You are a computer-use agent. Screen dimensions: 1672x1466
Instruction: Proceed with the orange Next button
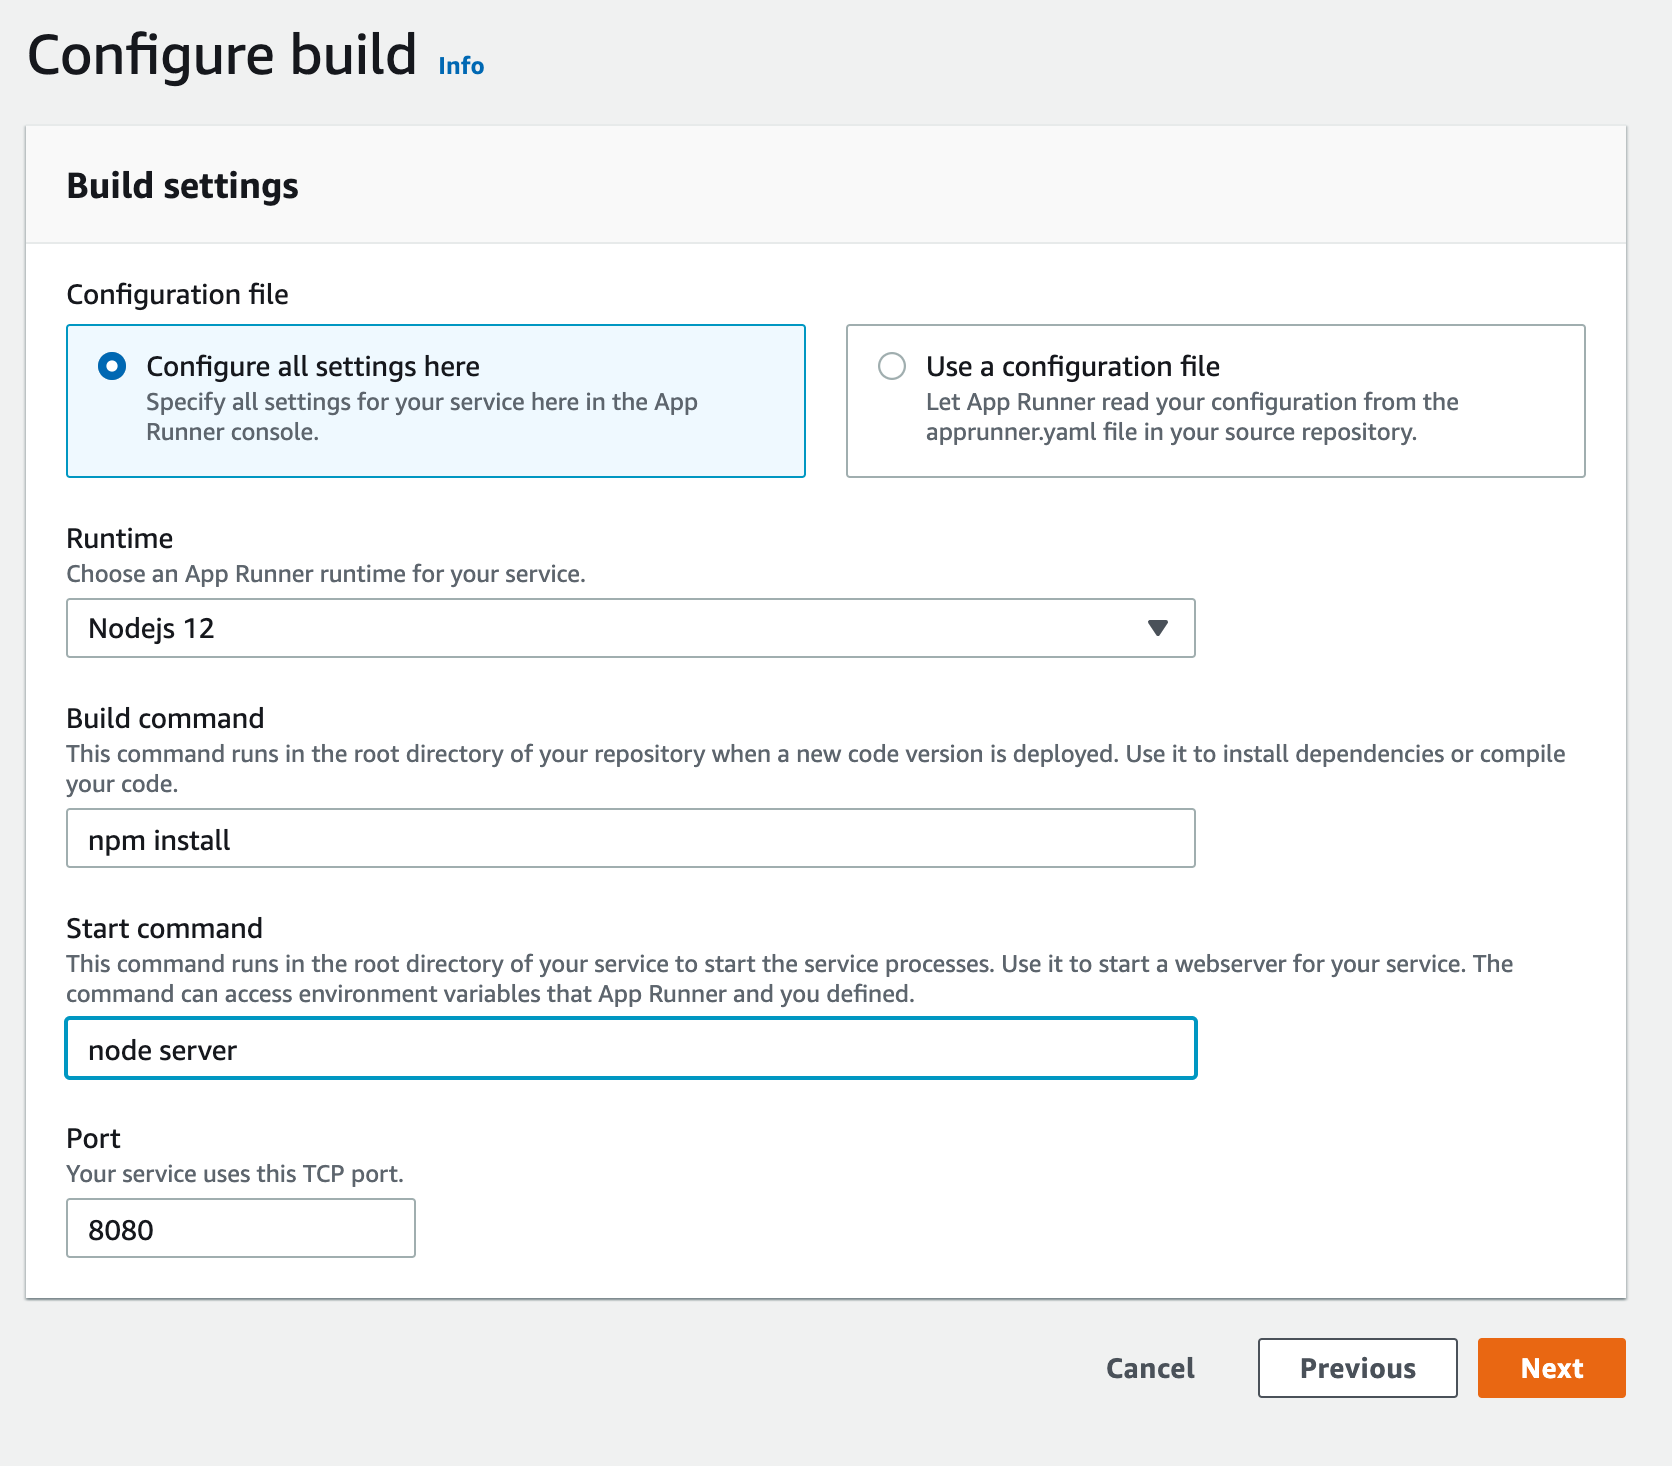click(x=1551, y=1368)
